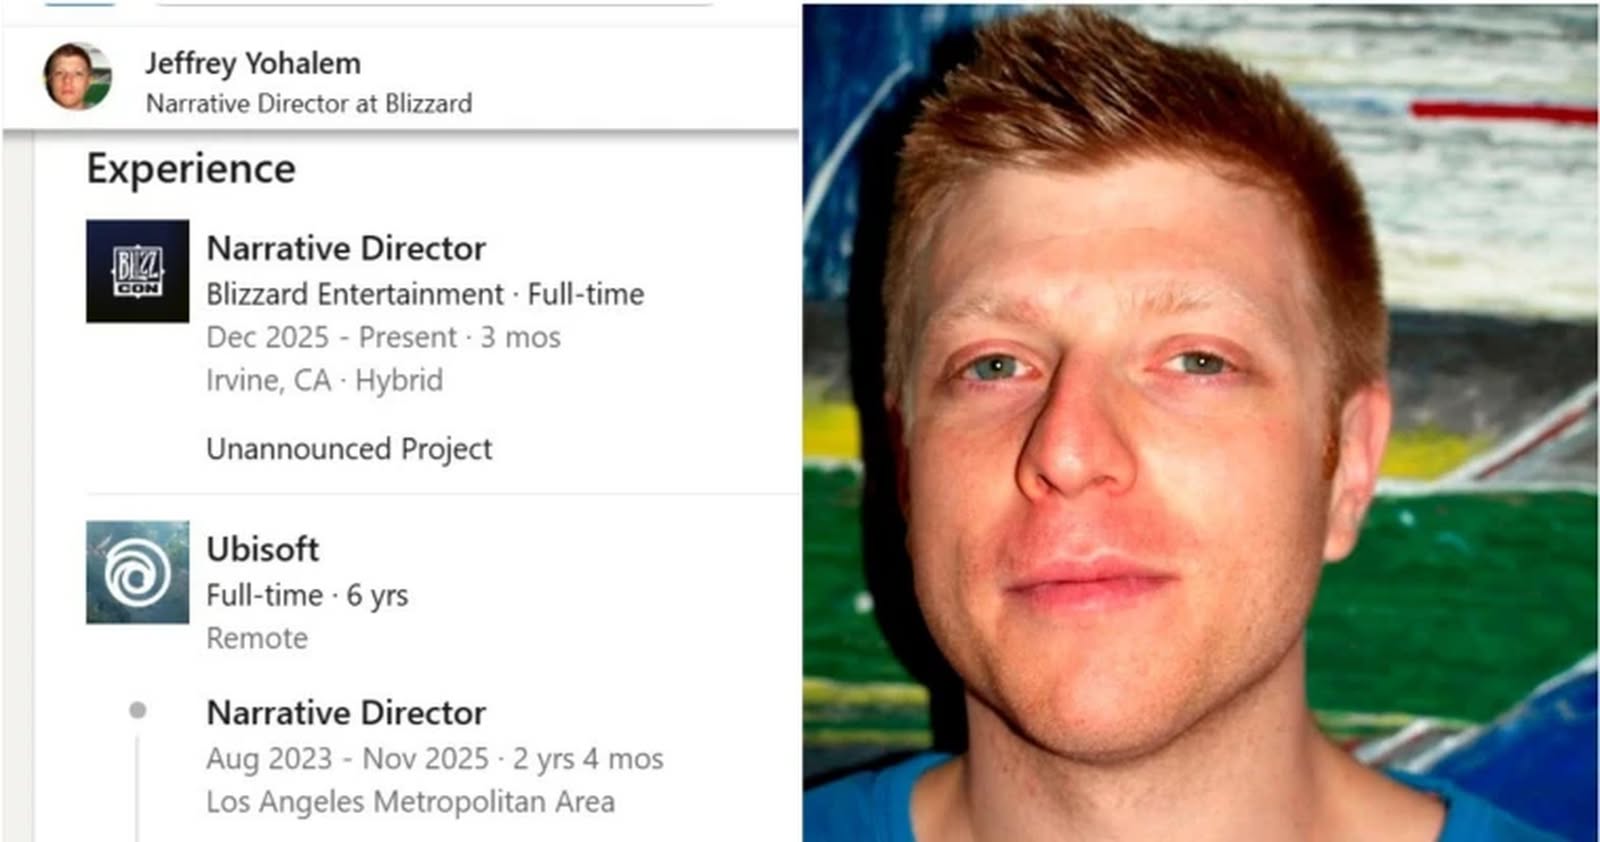This screenshot has height=842, width=1600.
Task: Click the 'Unannounced Project' description text
Action: tap(349, 449)
